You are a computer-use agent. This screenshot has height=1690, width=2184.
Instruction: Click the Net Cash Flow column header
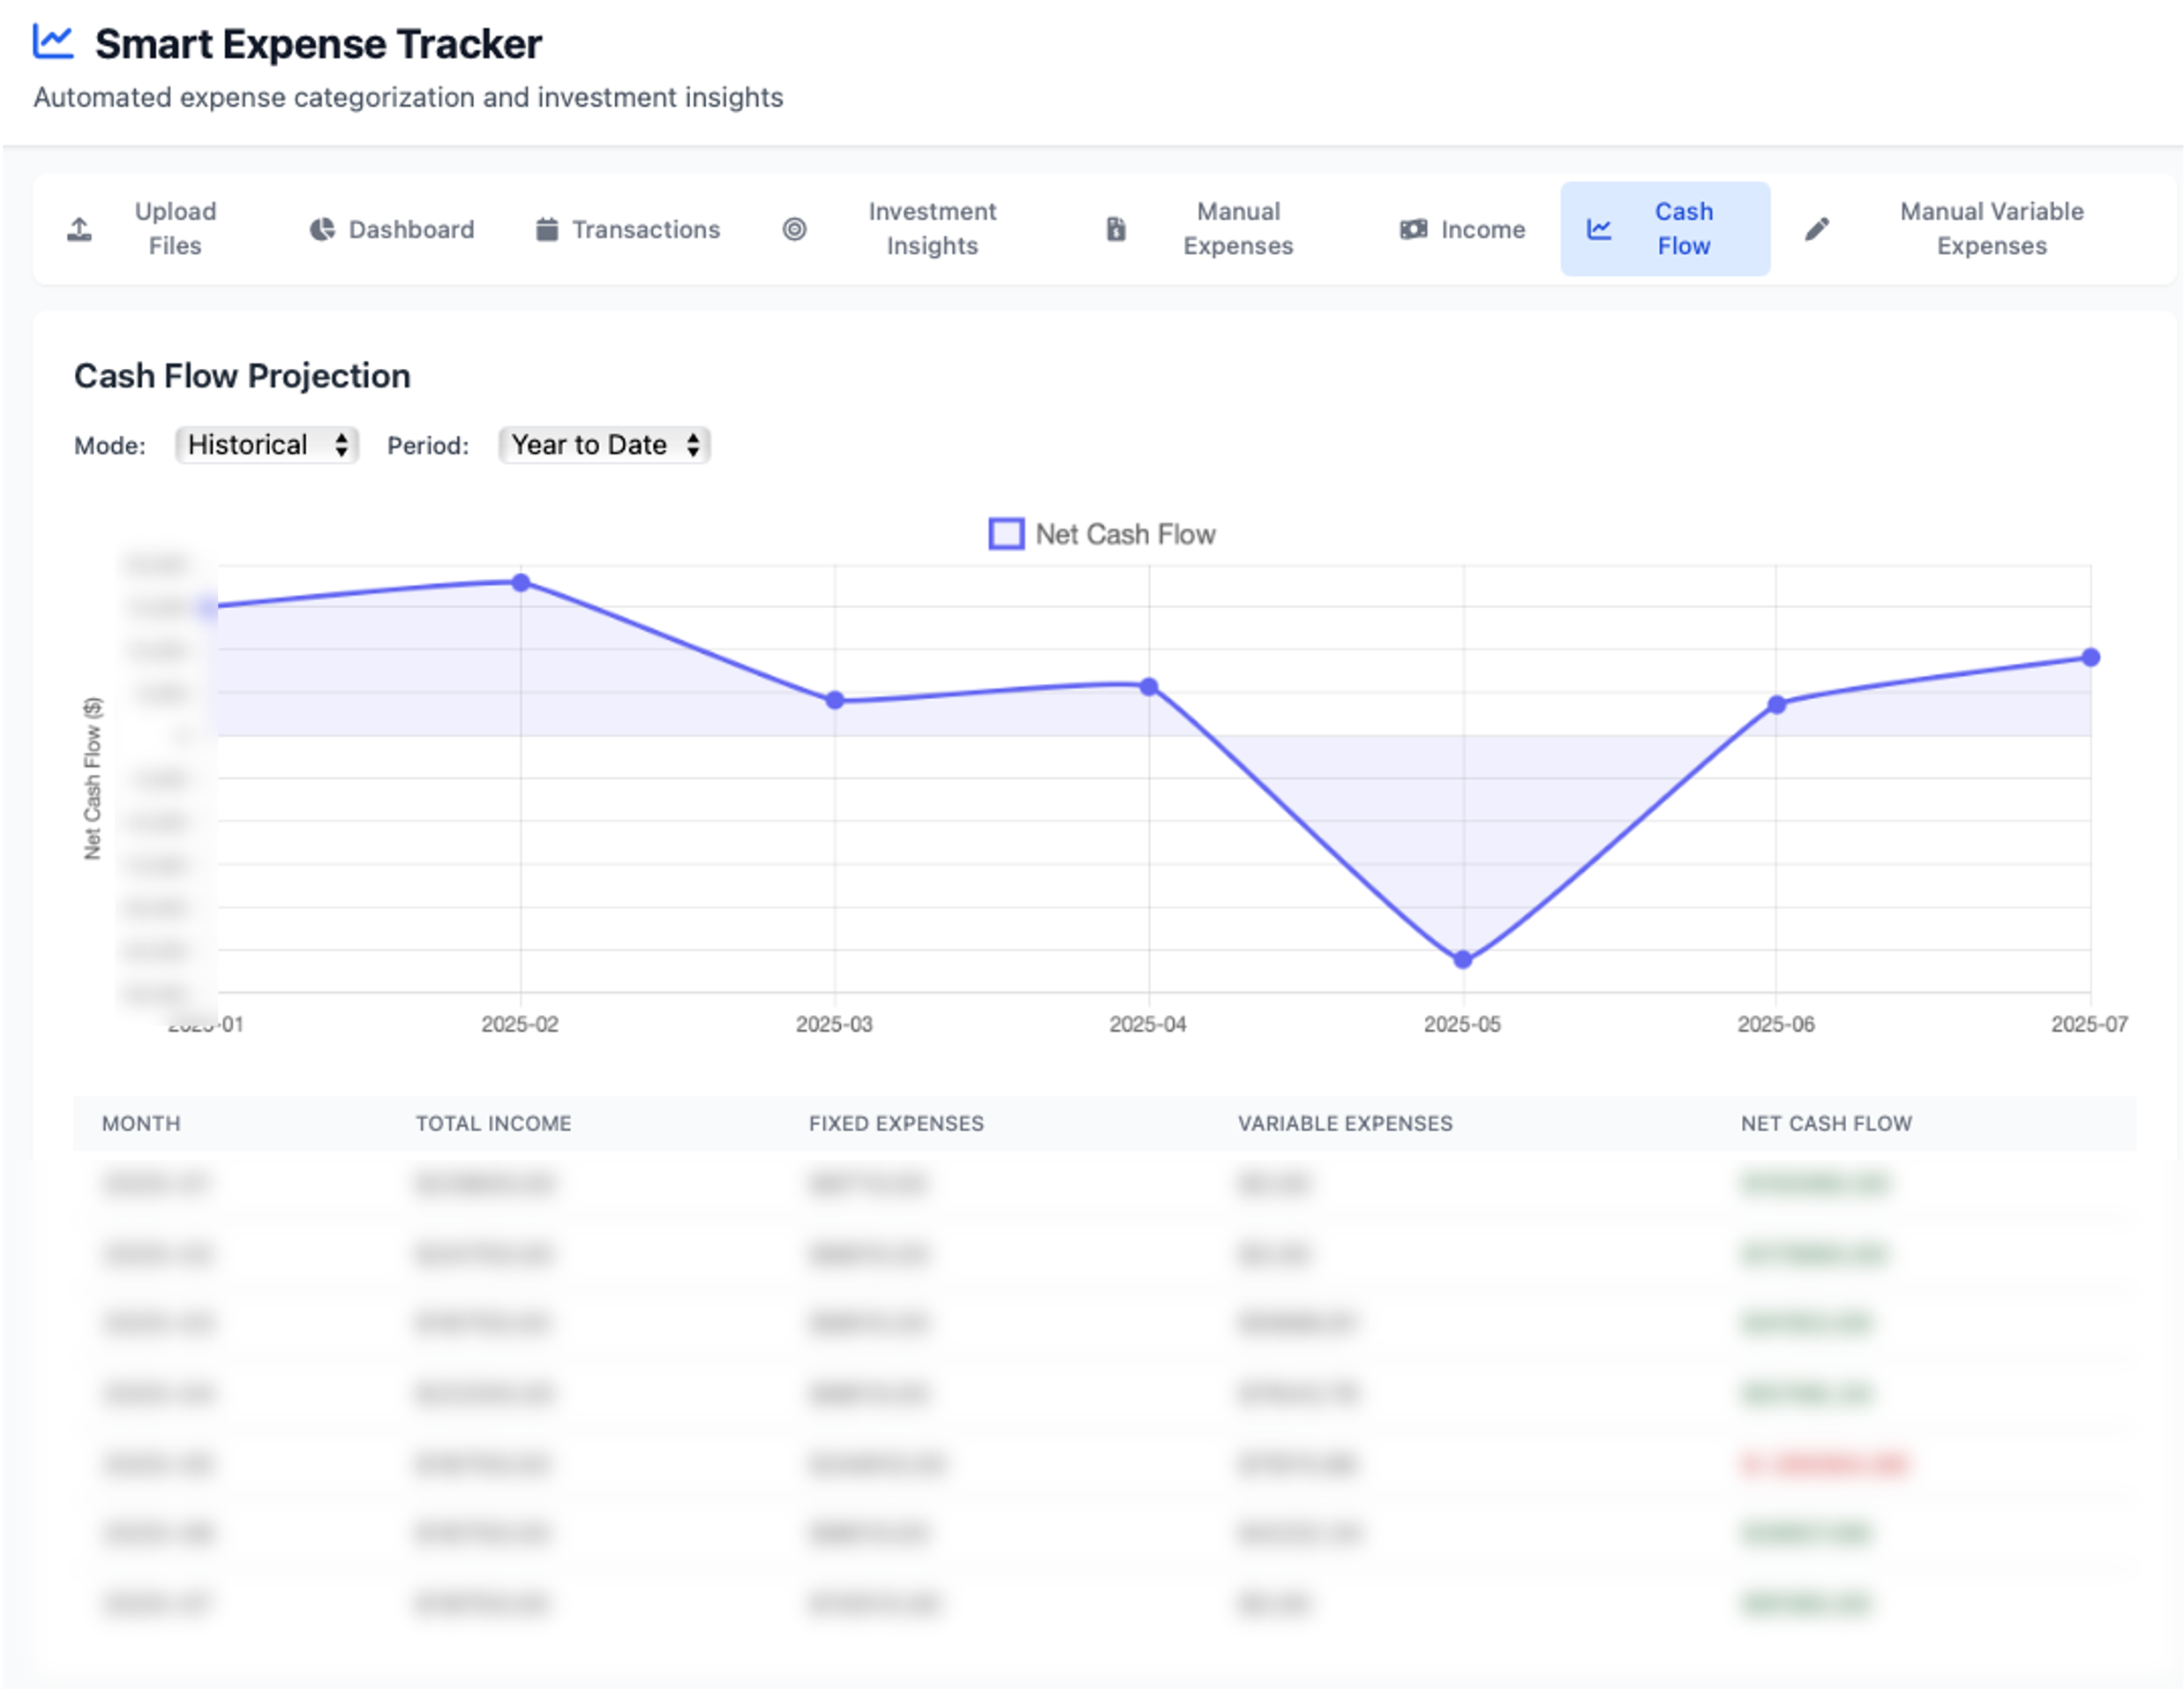click(x=1825, y=1123)
